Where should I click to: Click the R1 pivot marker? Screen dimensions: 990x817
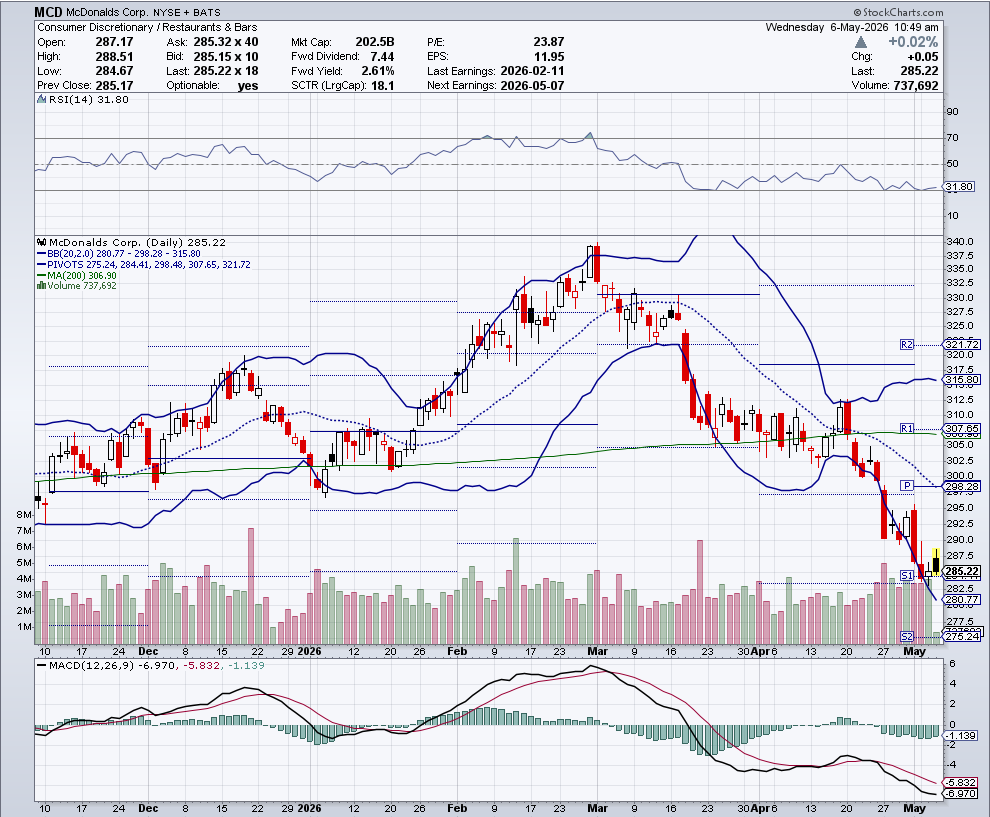907,429
